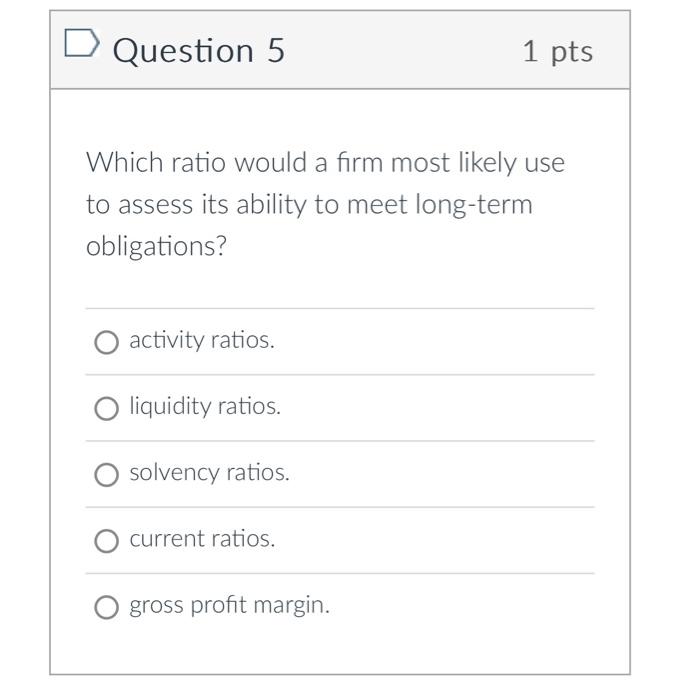The height and width of the screenshot is (700, 681).
Task: Choose the 'liquidity ratios.' radio button
Action: [x=106, y=409]
